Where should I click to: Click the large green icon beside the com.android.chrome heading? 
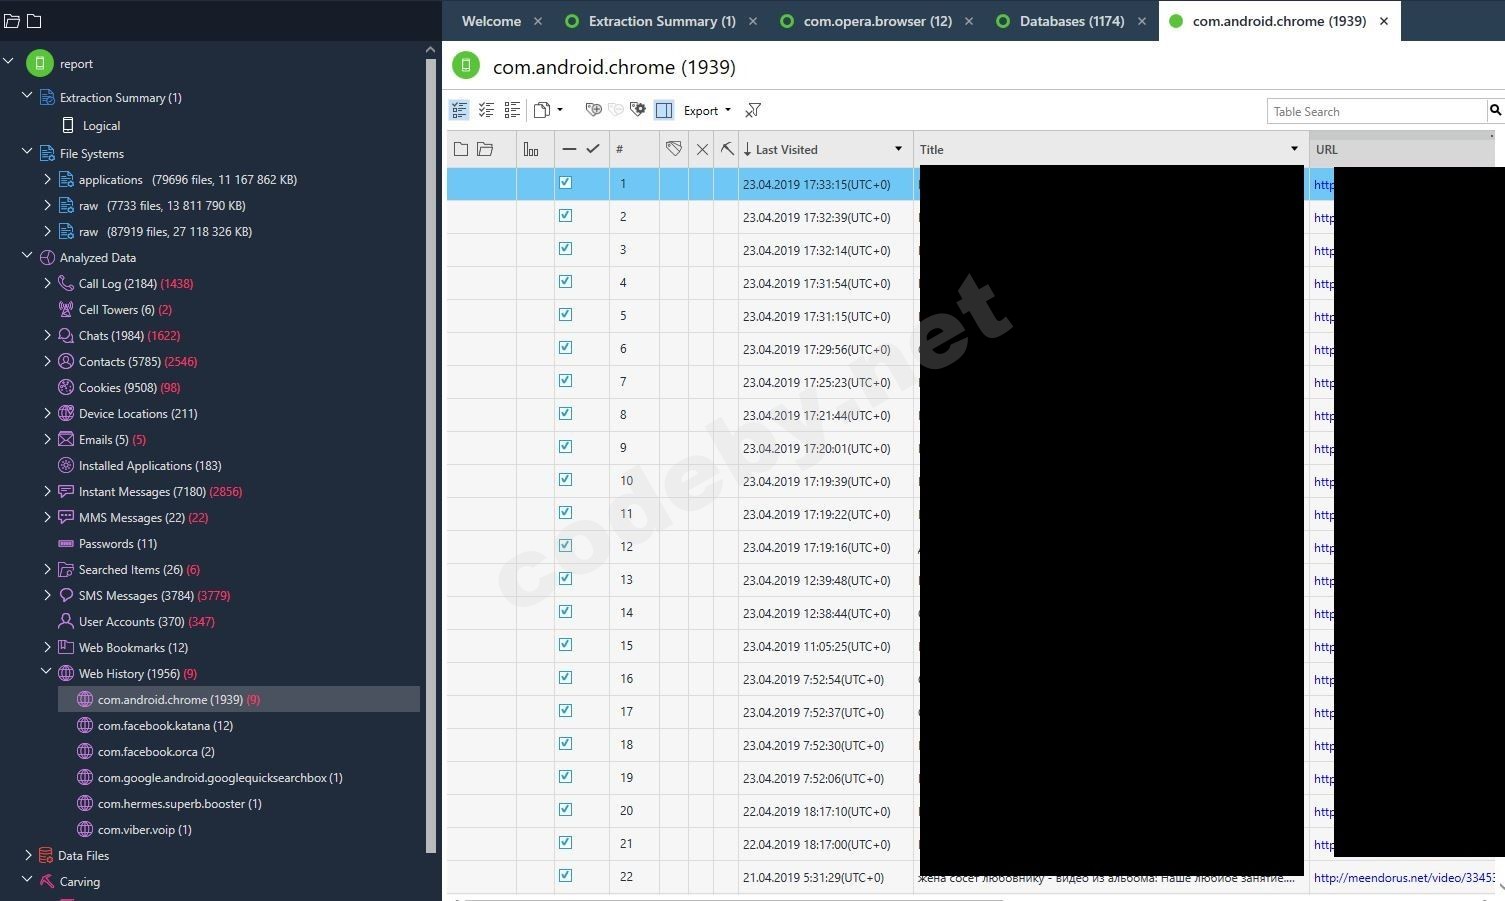[466, 66]
